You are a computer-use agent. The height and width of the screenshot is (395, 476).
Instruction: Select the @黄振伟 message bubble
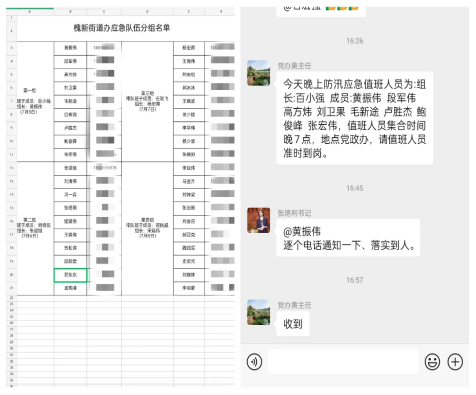pyautogui.click(x=348, y=238)
